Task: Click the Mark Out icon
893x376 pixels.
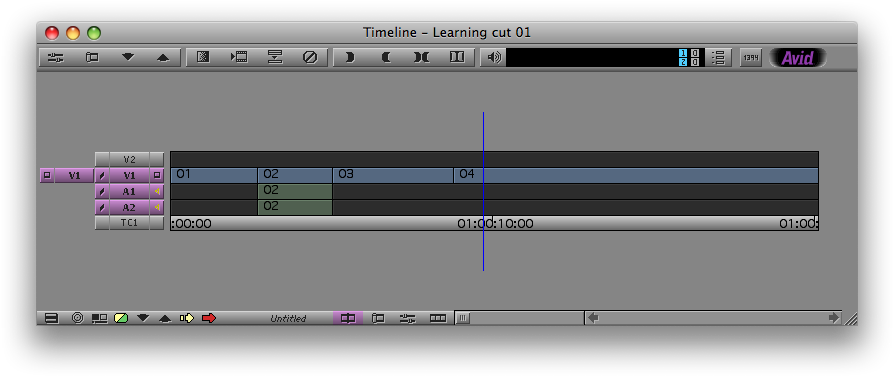Action: [386, 58]
